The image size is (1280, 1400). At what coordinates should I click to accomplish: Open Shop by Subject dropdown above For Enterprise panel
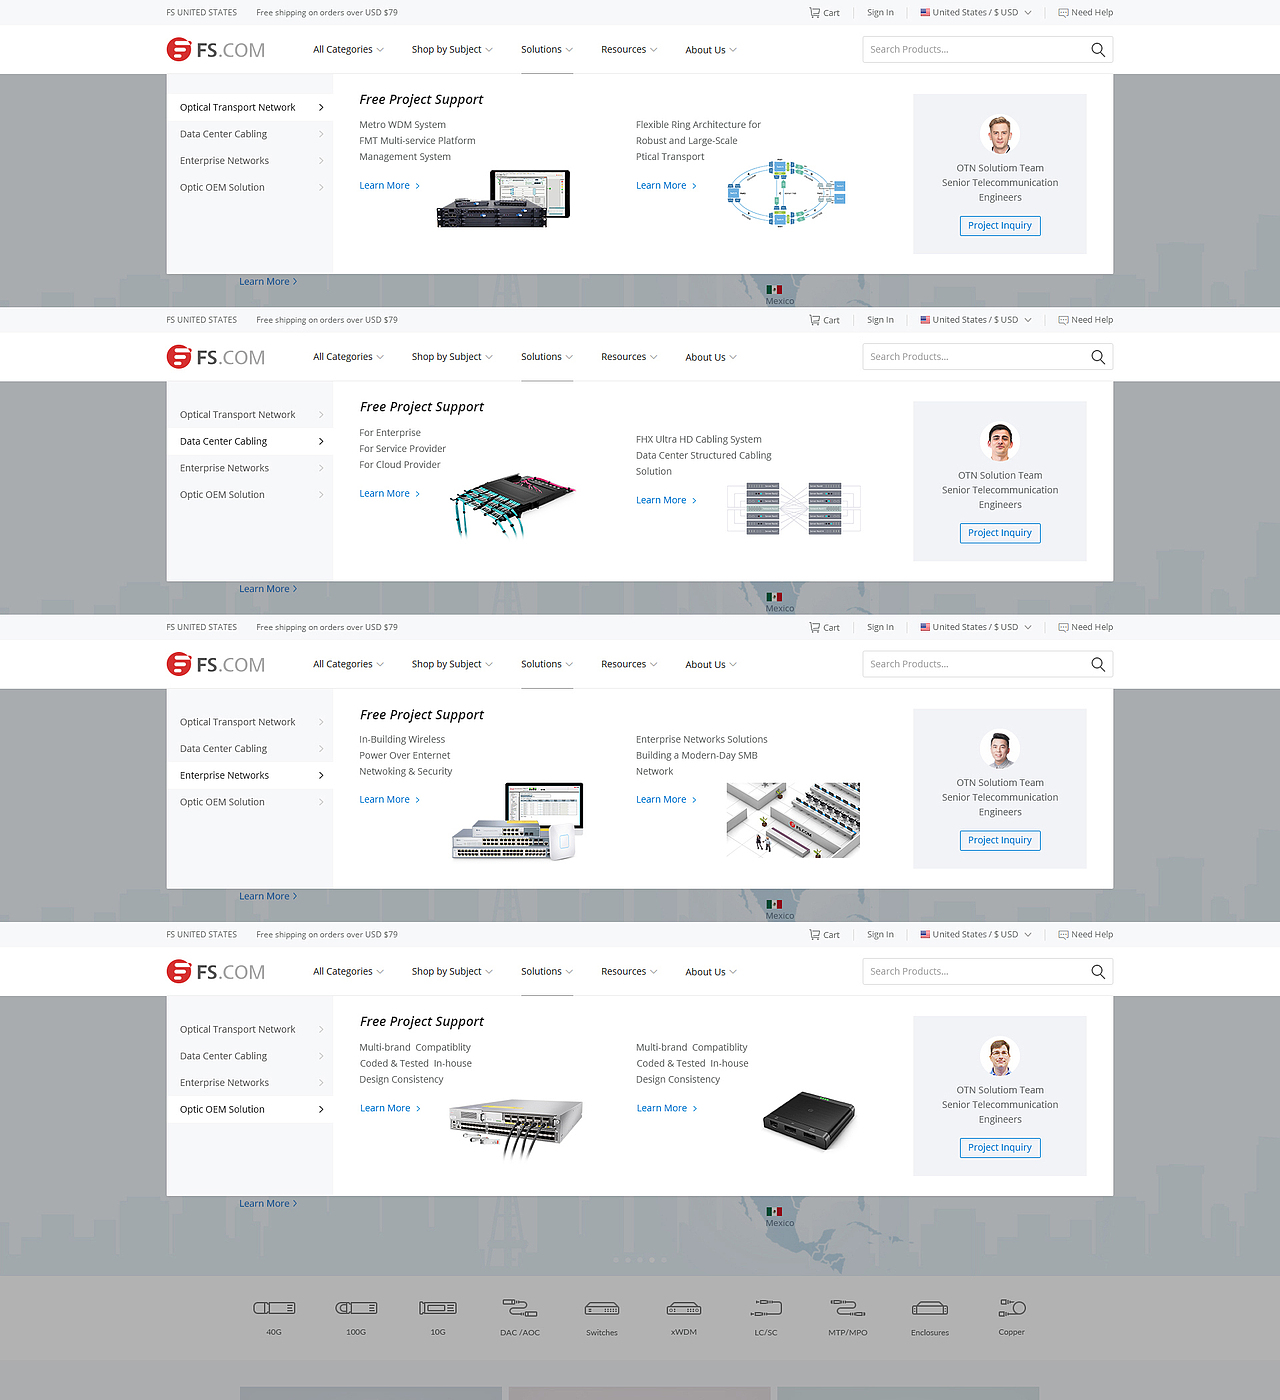(452, 357)
